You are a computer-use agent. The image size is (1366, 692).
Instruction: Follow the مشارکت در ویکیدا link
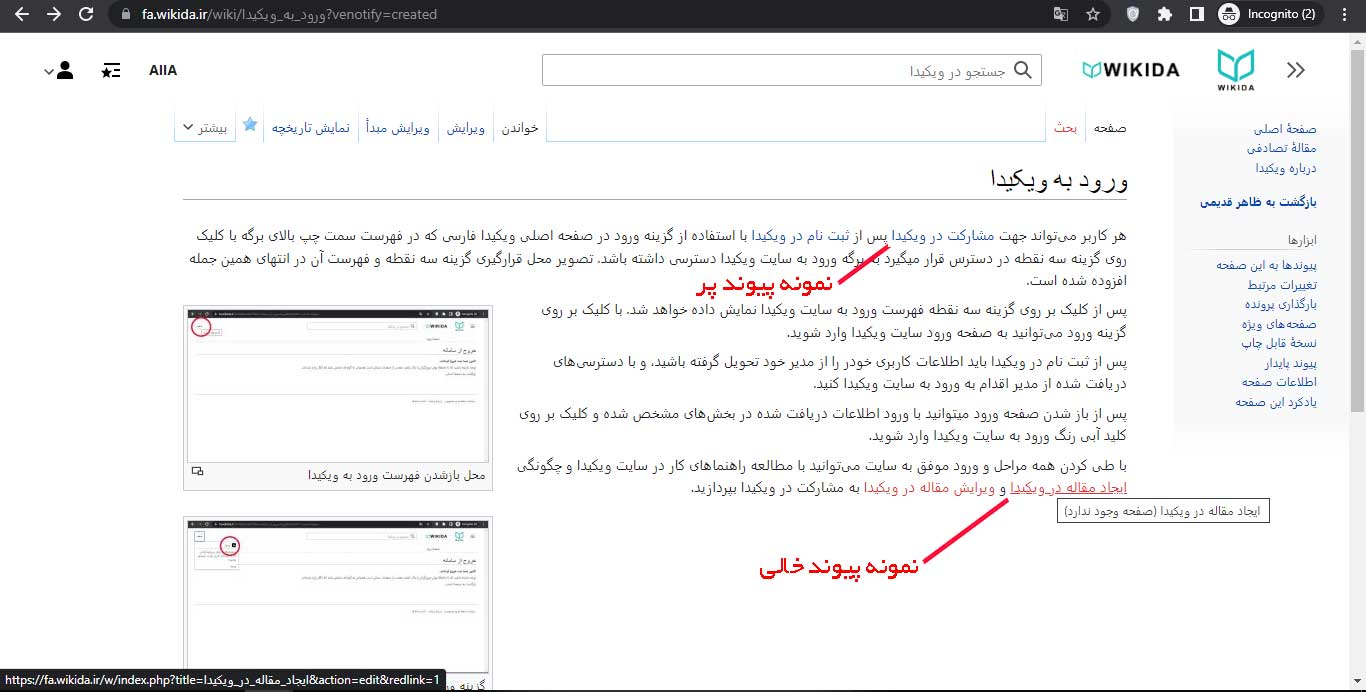945,236
